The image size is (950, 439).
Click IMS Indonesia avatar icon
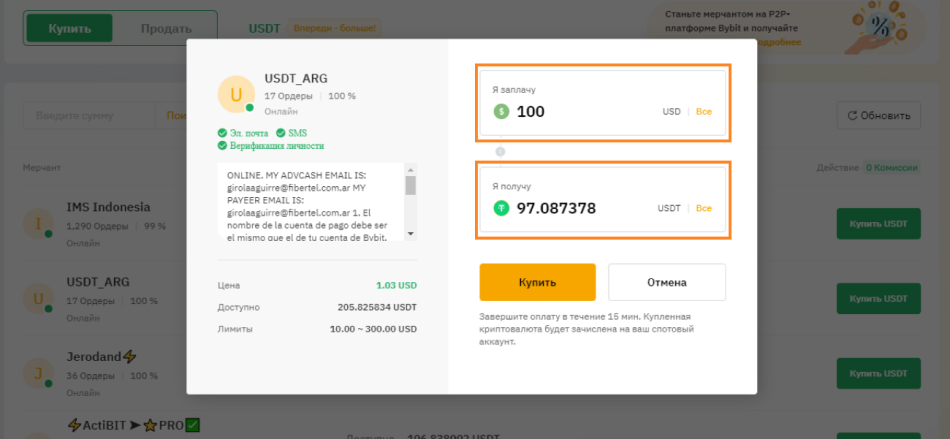point(38,225)
